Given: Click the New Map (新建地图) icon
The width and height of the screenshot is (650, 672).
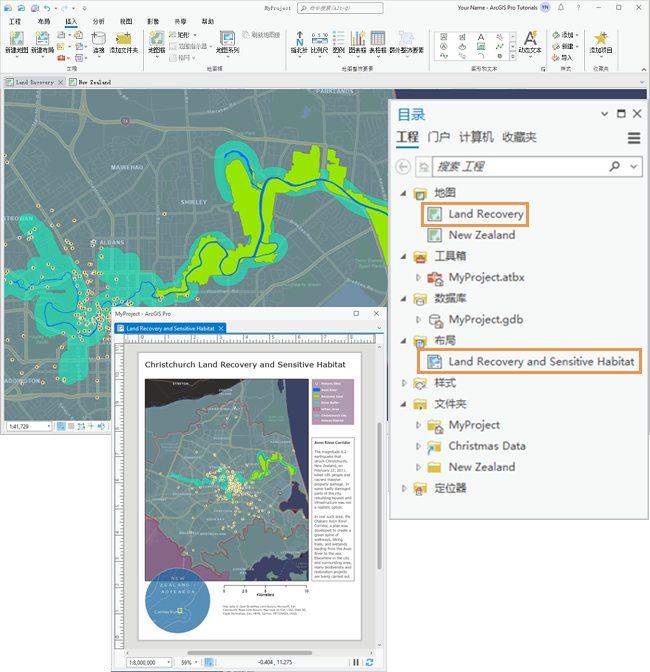Looking at the screenshot, I should (x=16, y=39).
